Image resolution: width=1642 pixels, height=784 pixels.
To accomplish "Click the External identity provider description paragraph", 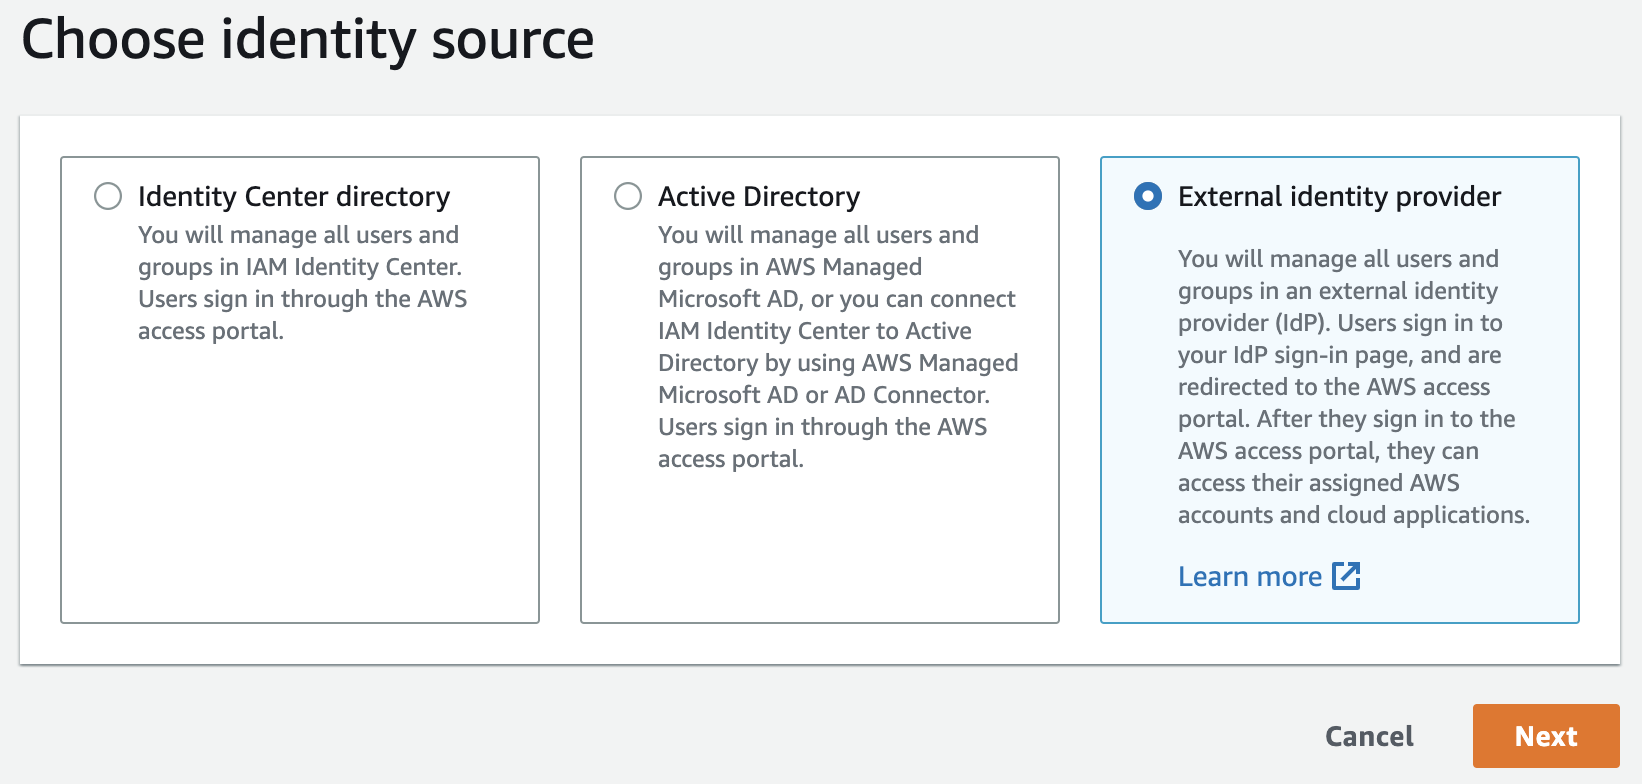I will pyautogui.click(x=1353, y=387).
